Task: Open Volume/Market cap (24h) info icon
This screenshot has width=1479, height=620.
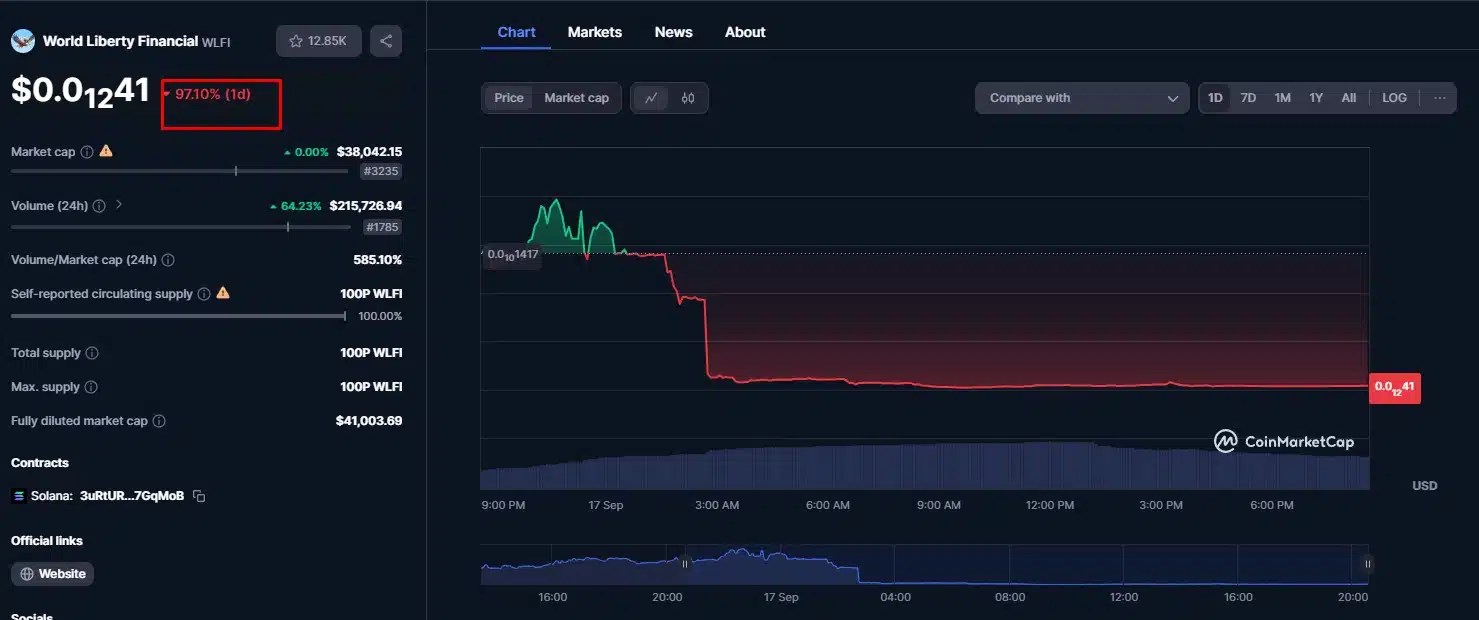Action: [168, 260]
